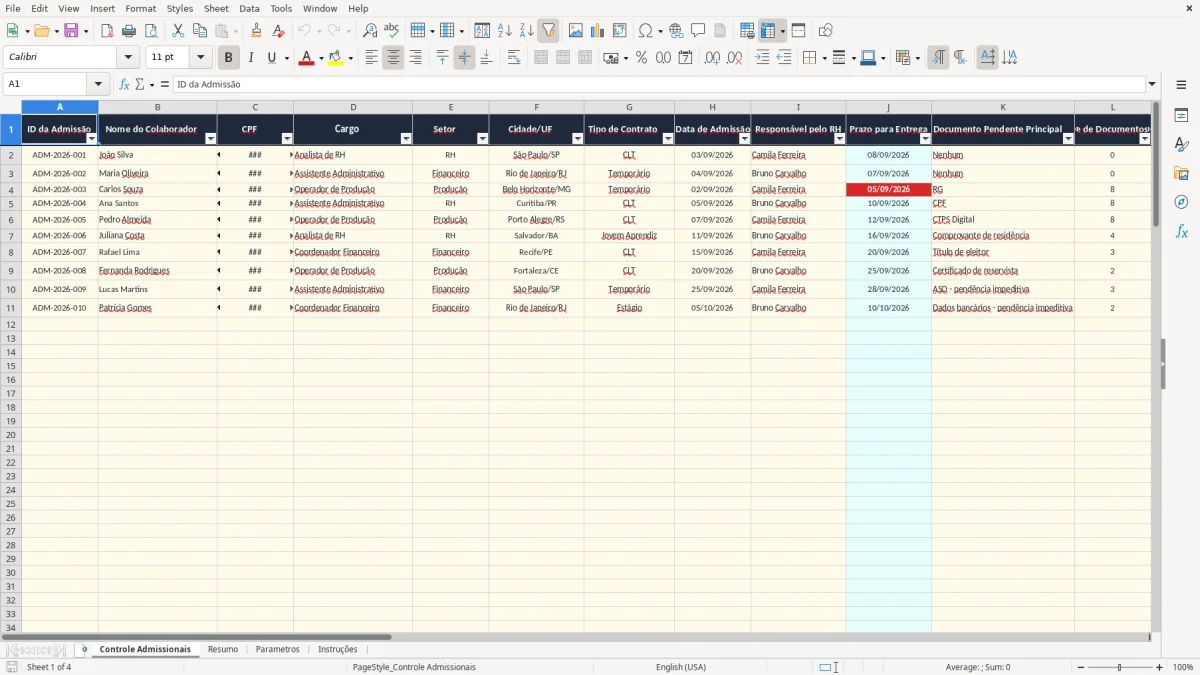Toggle center horizontal alignment

(x=393, y=58)
